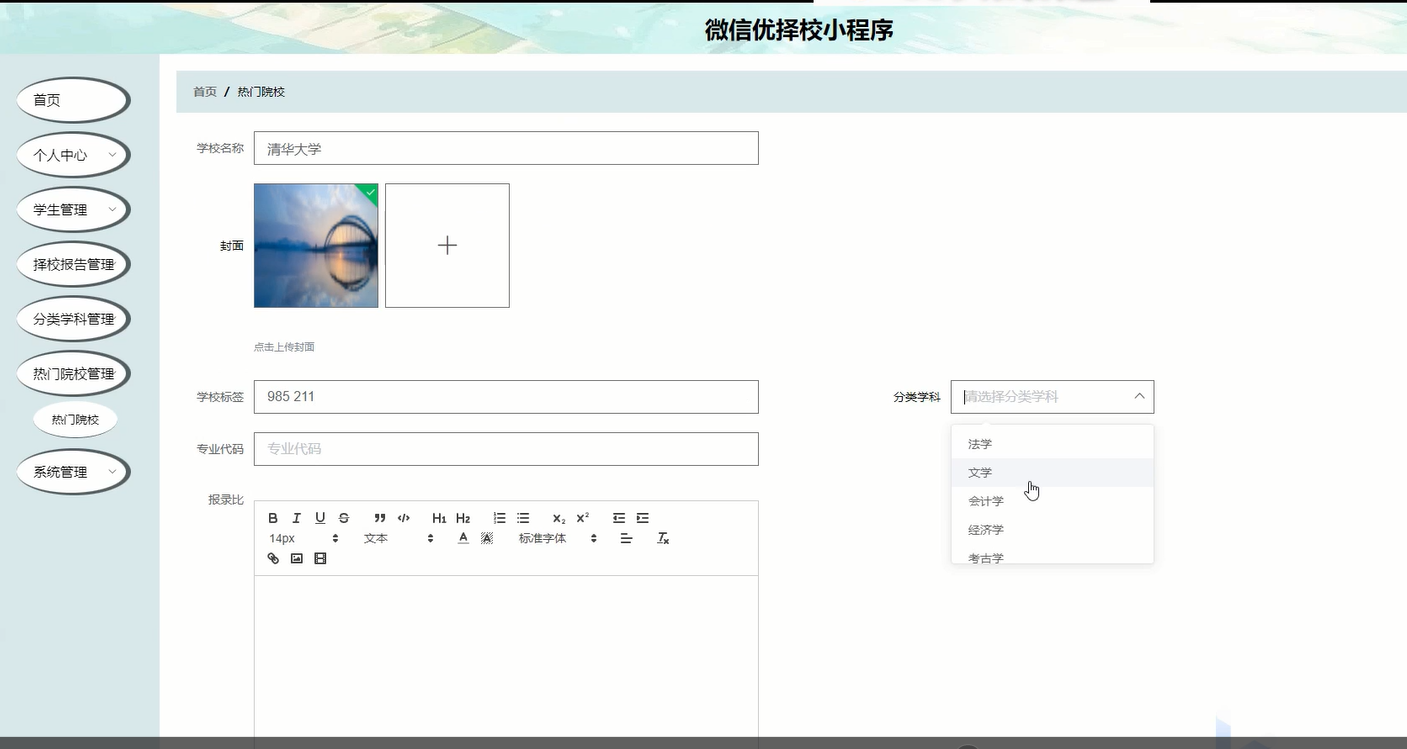
Task: Apply Heading 1 style
Action: (439, 518)
